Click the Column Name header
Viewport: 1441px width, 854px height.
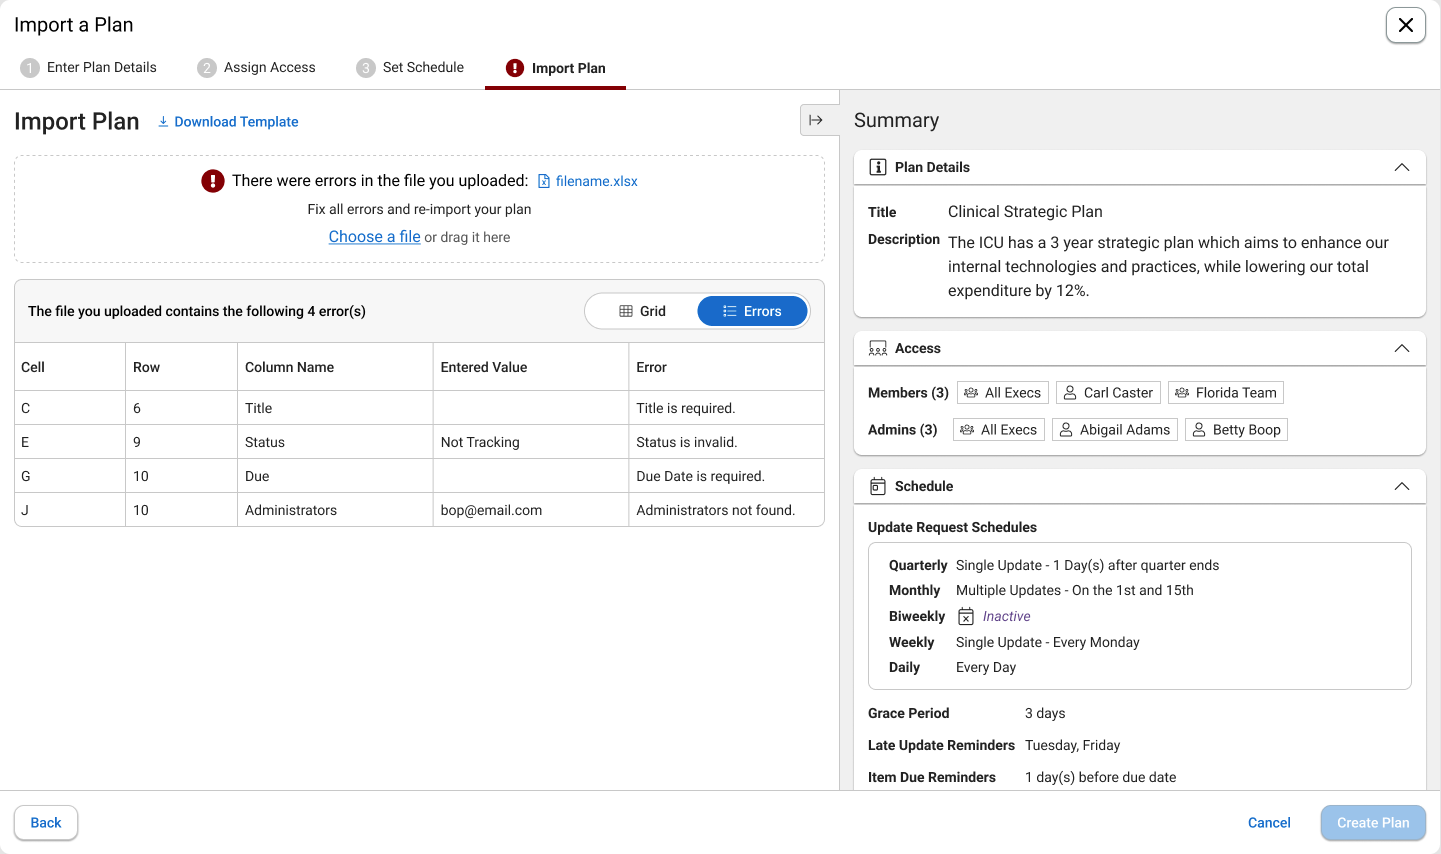(x=335, y=367)
